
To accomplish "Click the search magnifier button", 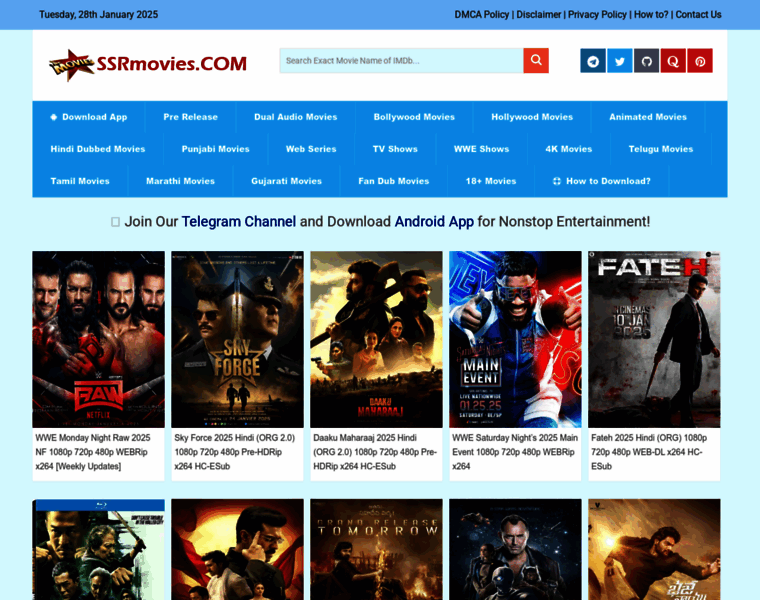I will click(536, 61).
